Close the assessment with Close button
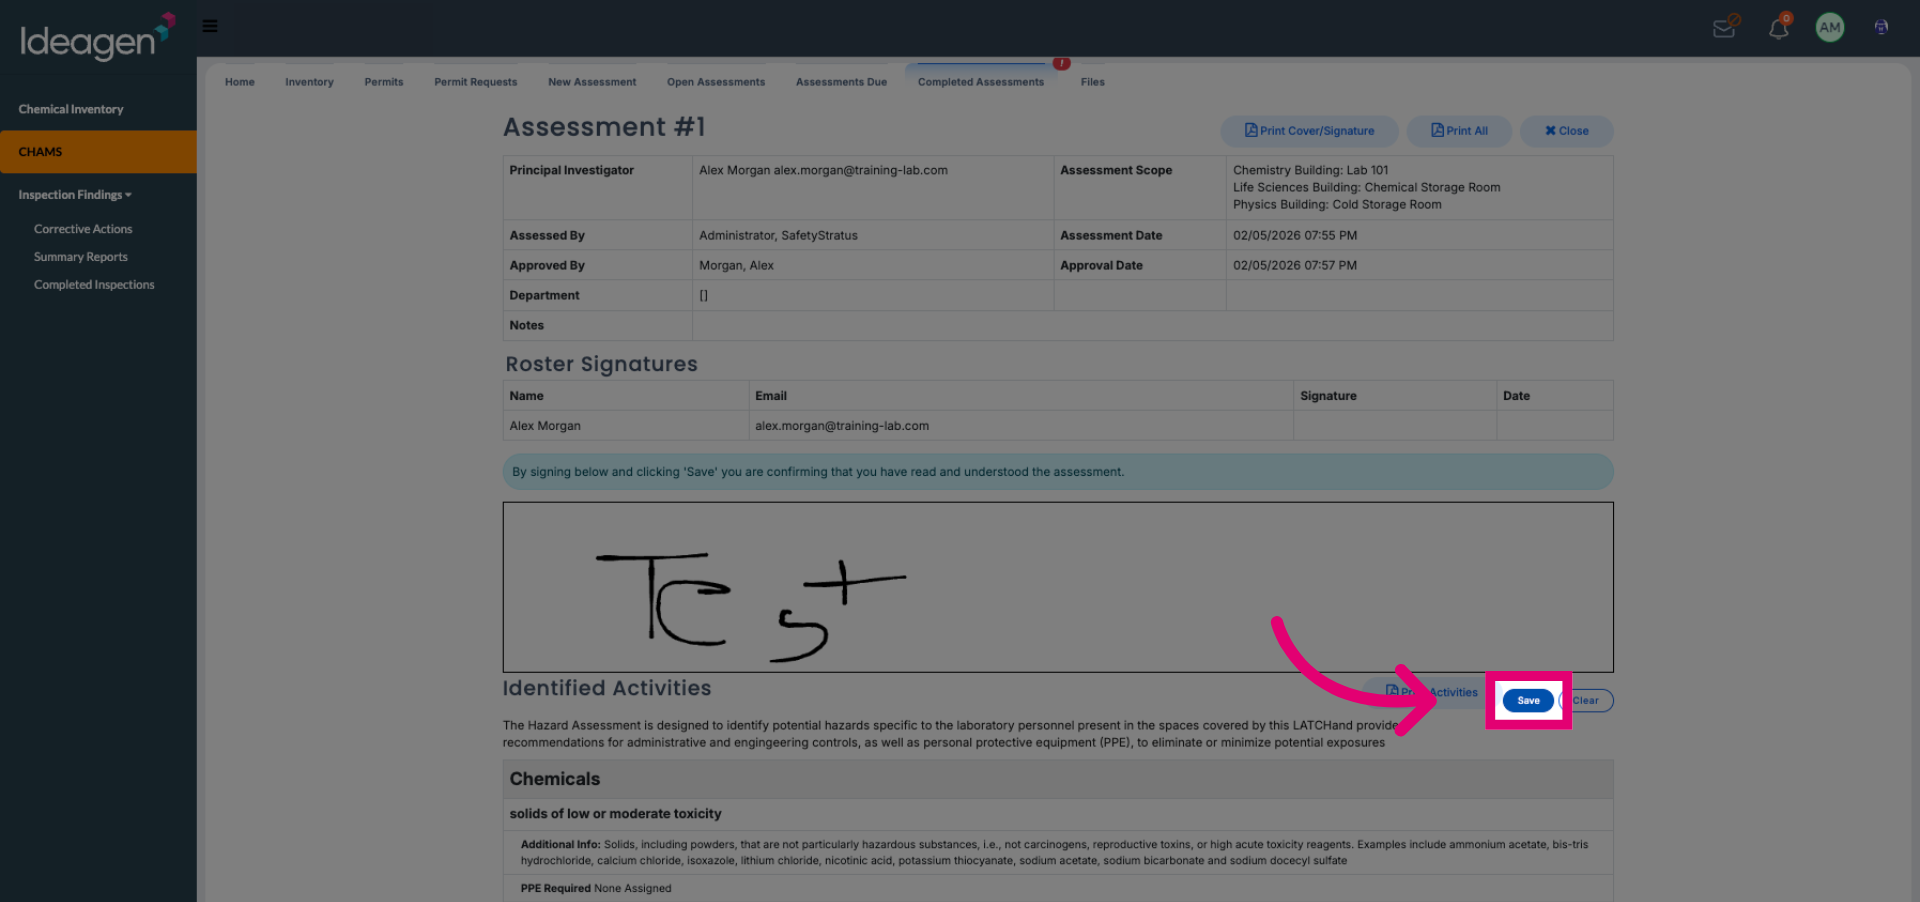 (x=1566, y=131)
